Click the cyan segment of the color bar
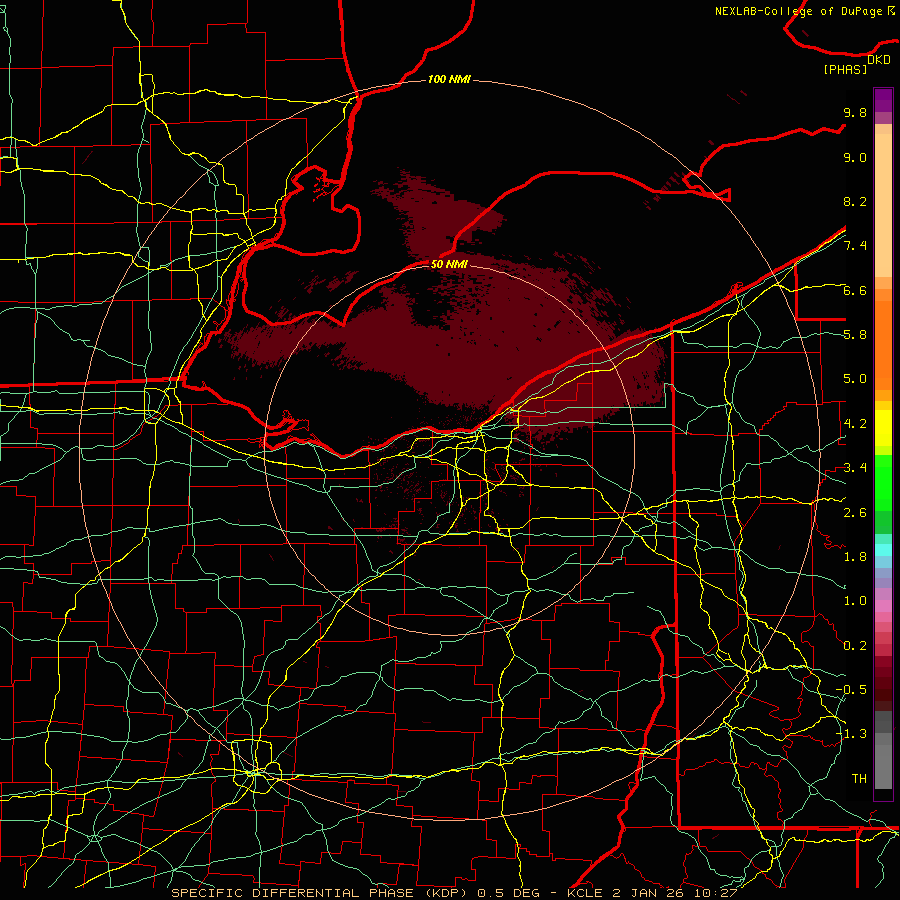The image size is (900, 900). coord(883,550)
